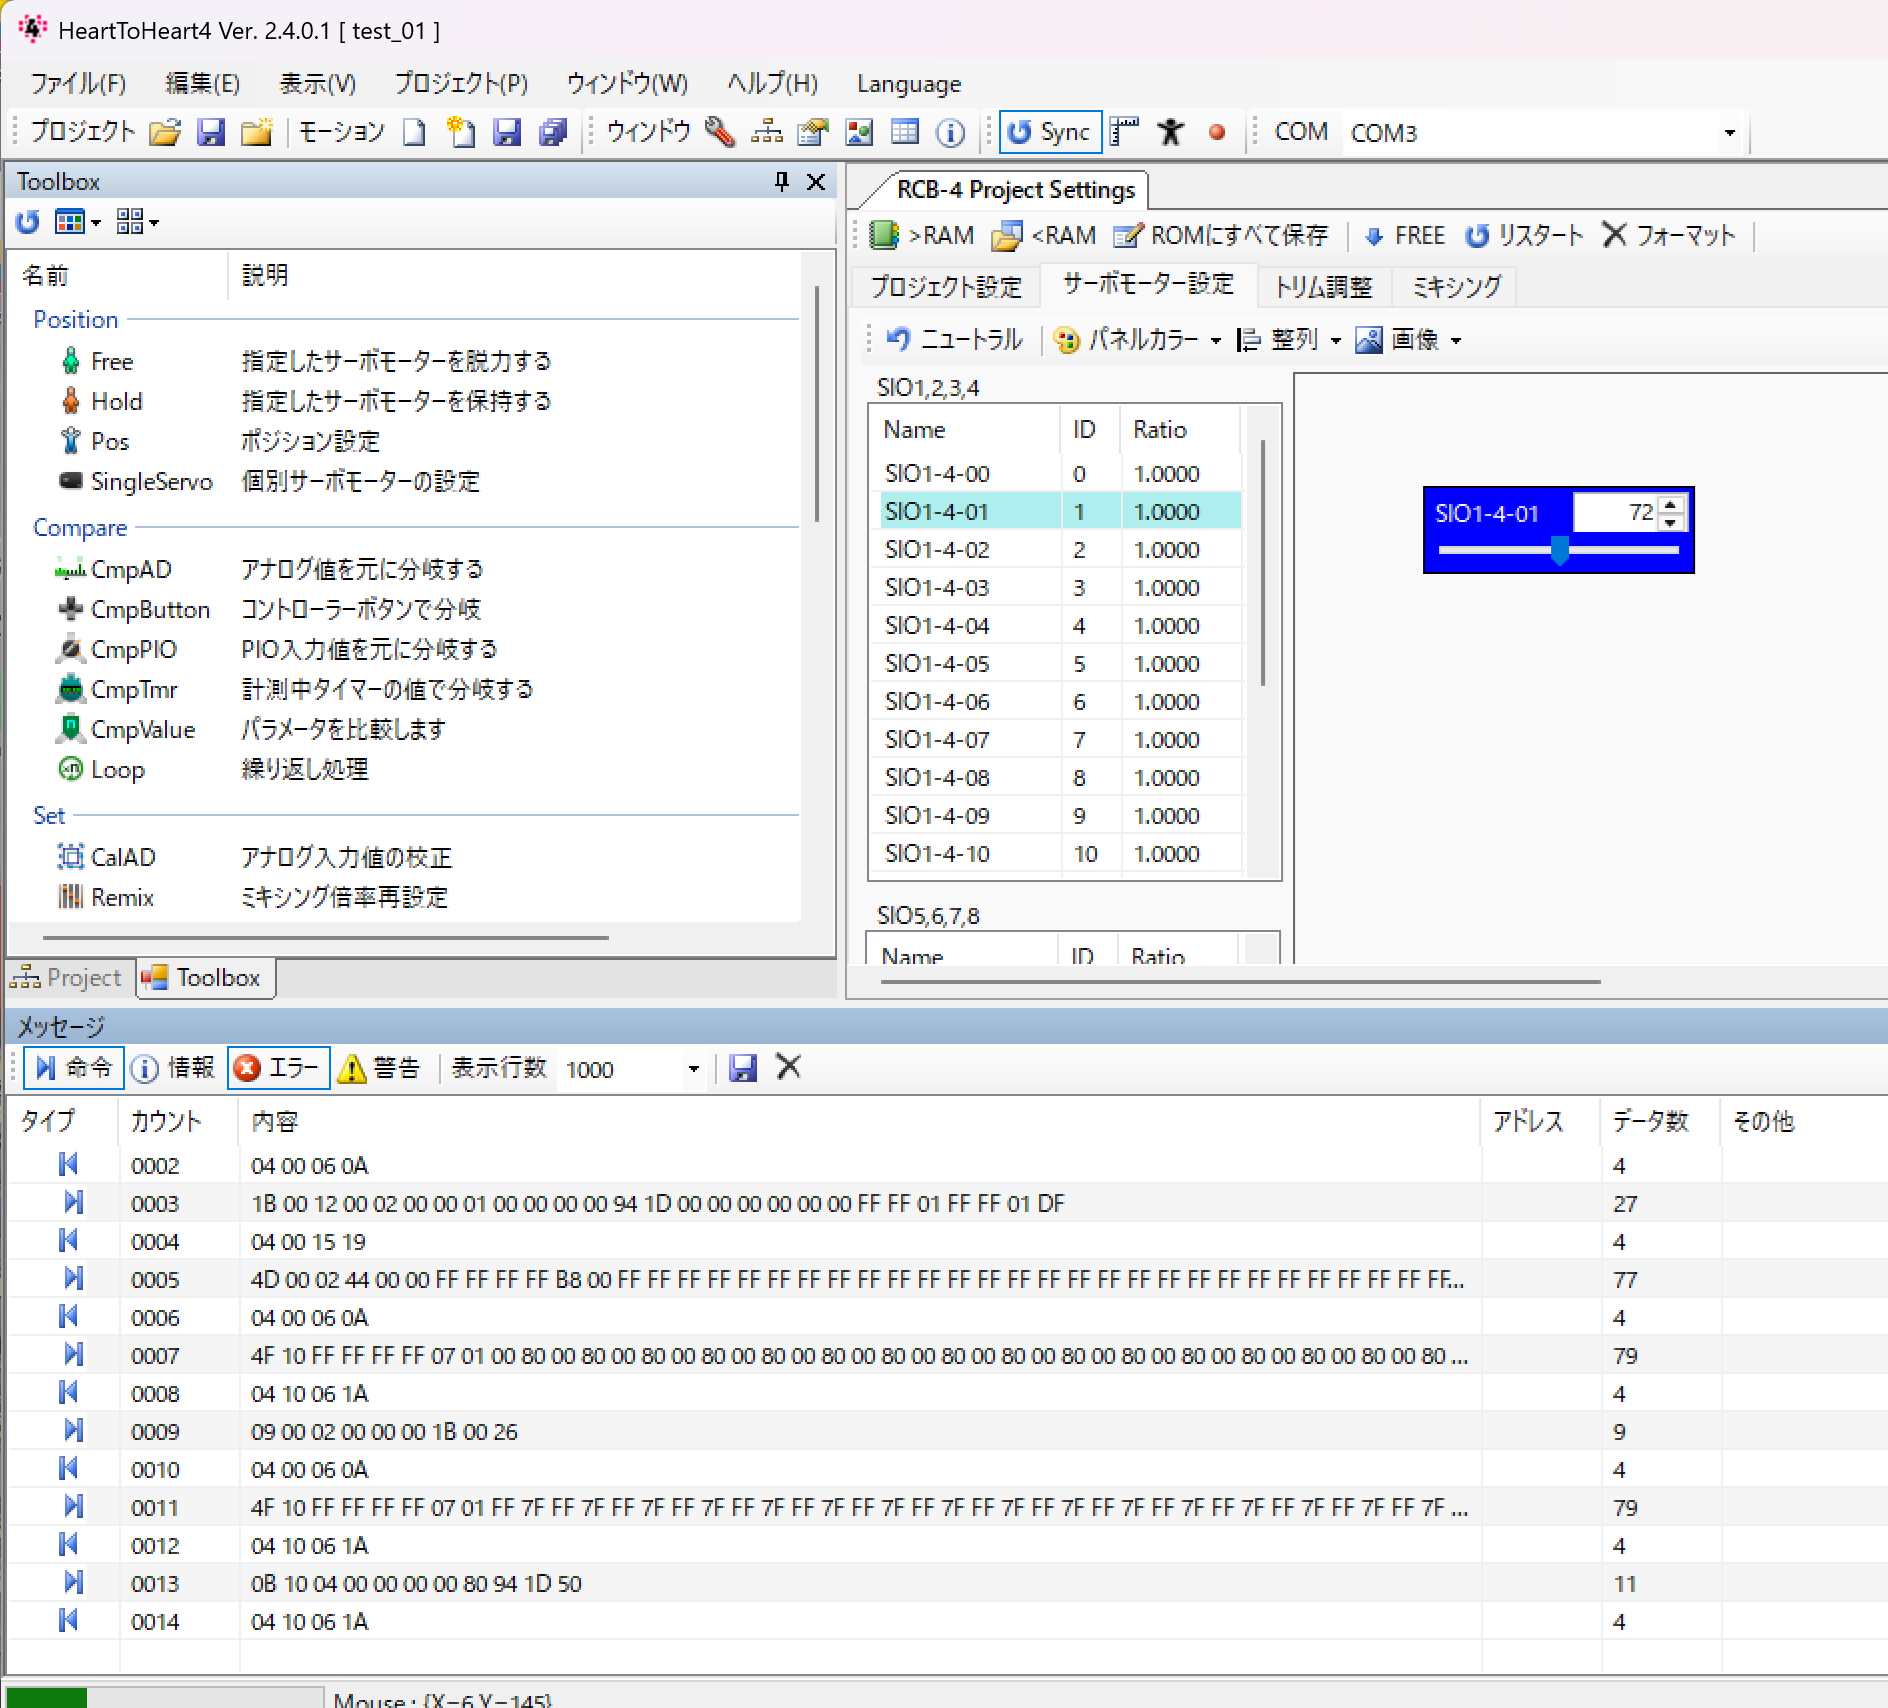The image size is (1888, 1708).
Task: Open the info window icon
Action: point(950,132)
